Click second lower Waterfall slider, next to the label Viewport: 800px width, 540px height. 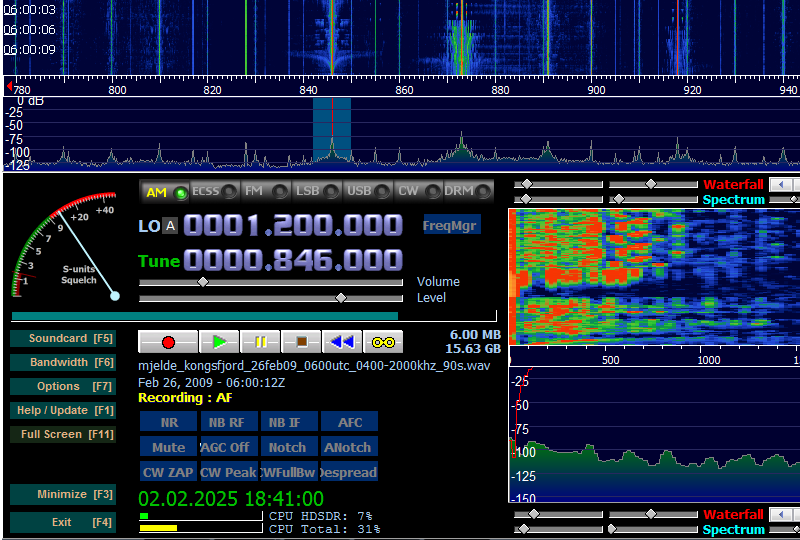pyautogui.click(x=651, y=514)
